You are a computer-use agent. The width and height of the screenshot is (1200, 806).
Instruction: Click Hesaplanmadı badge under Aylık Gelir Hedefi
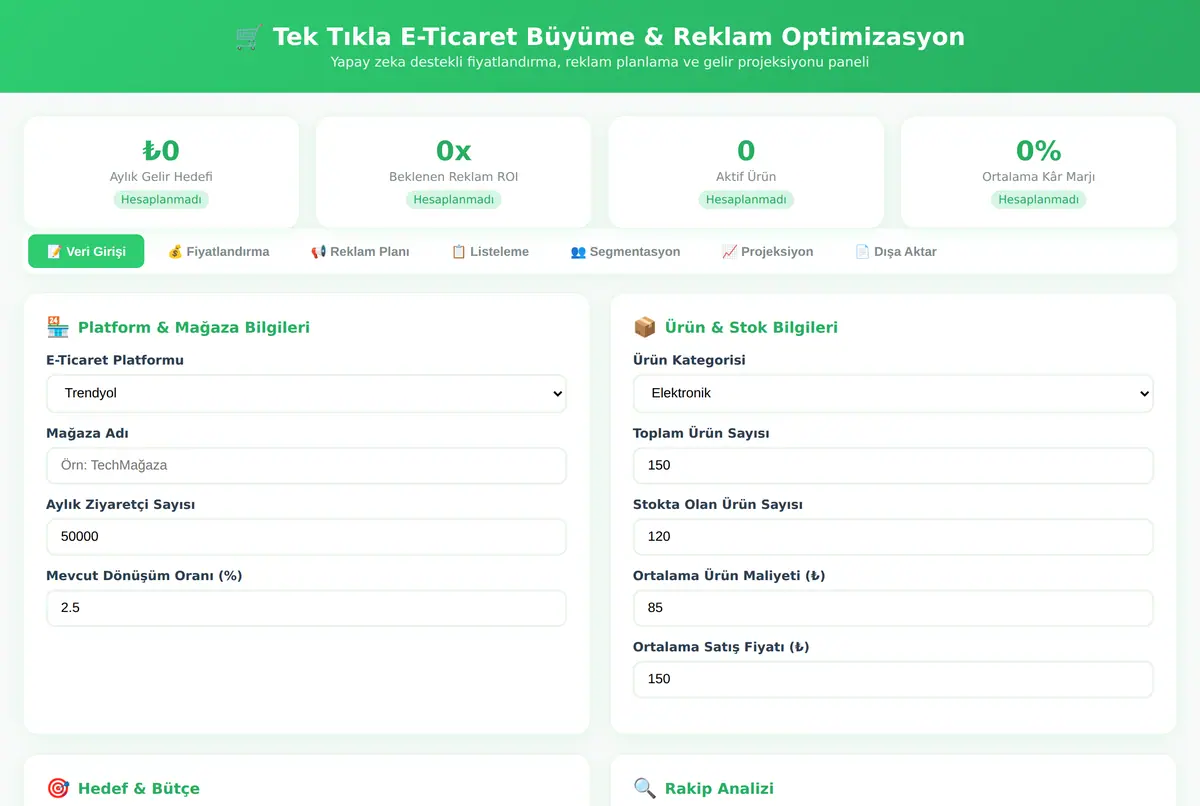pos(161,199)
